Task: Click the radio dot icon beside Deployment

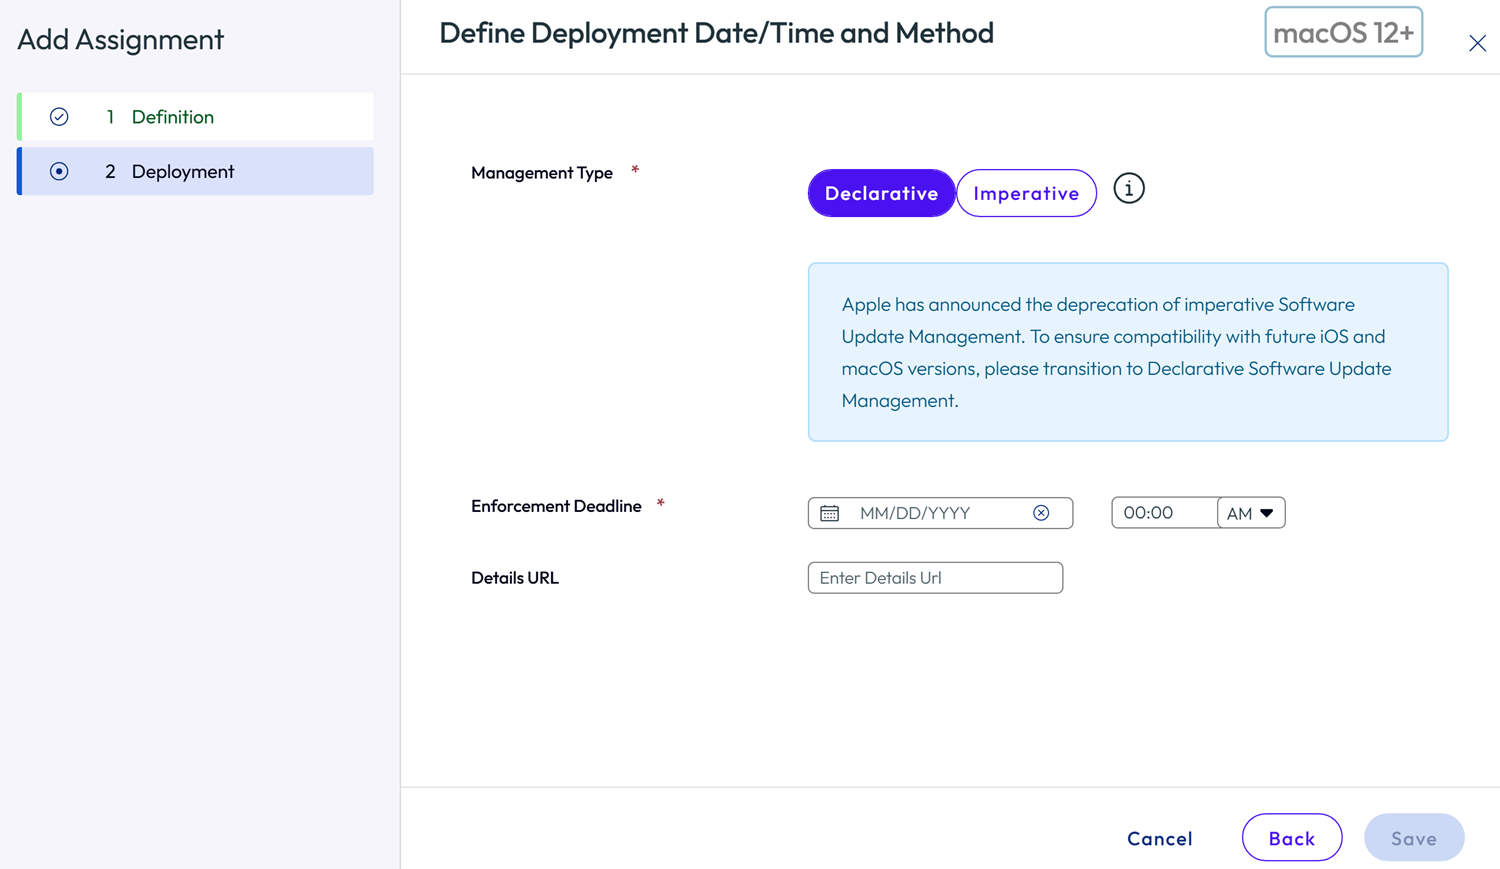Action: click(59, 171)
